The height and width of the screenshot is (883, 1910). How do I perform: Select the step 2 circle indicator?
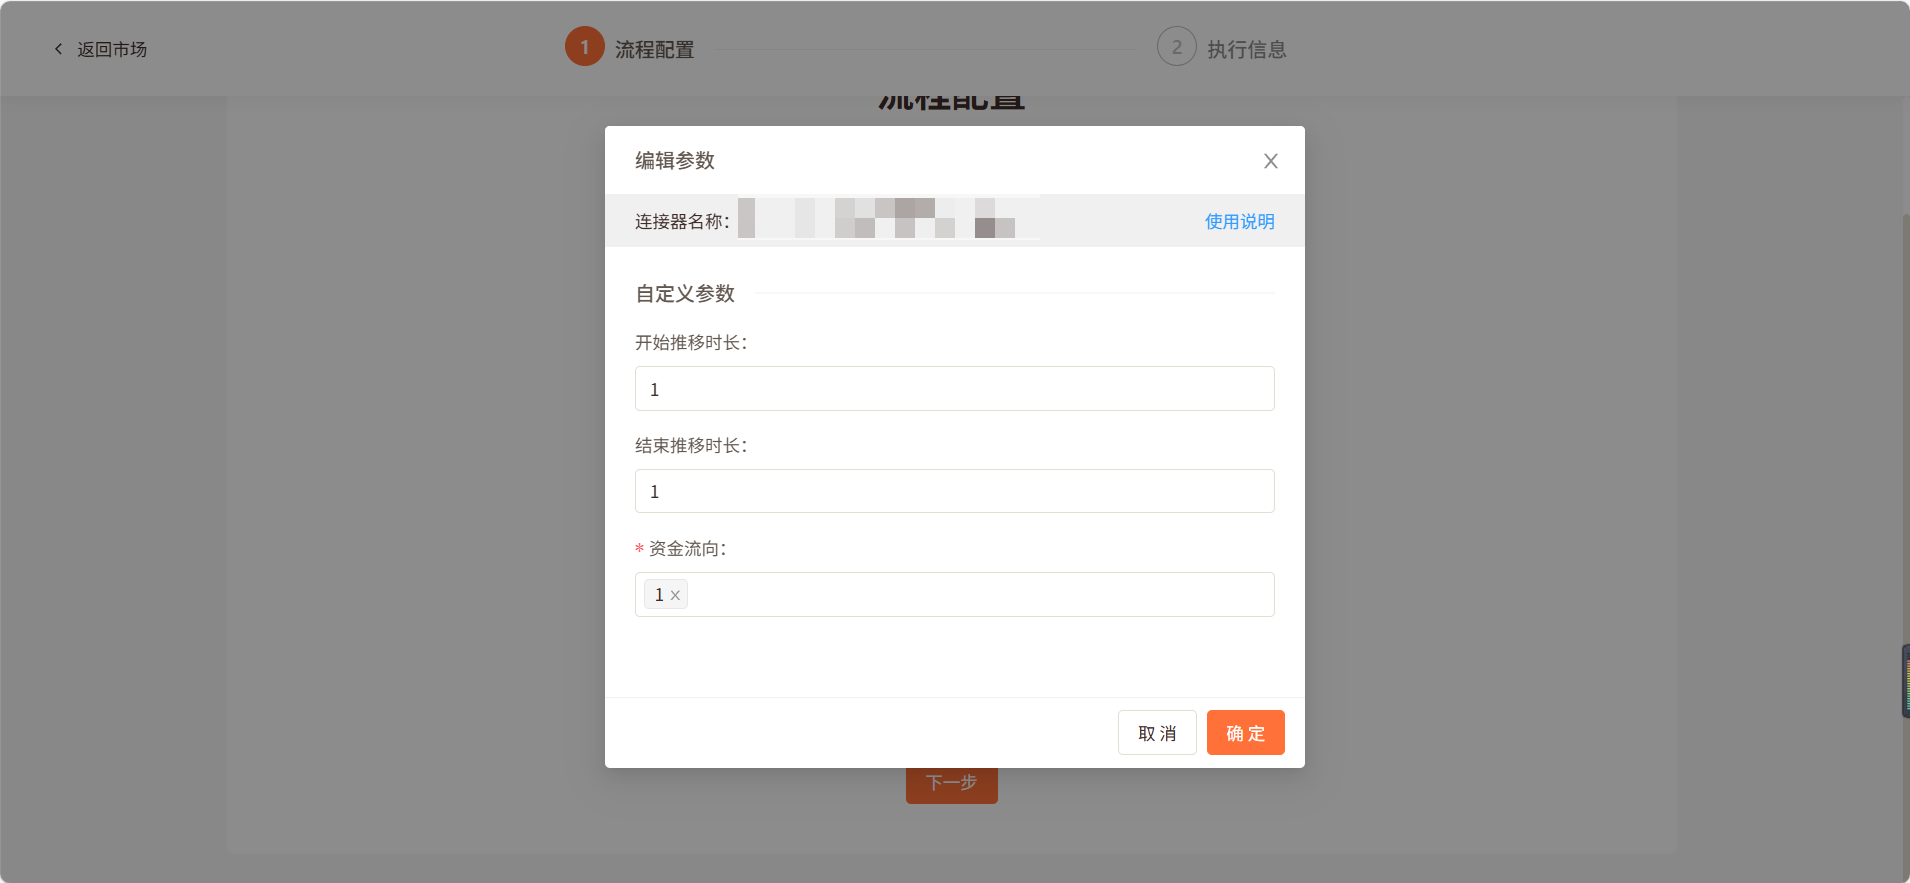[1176, 47]
